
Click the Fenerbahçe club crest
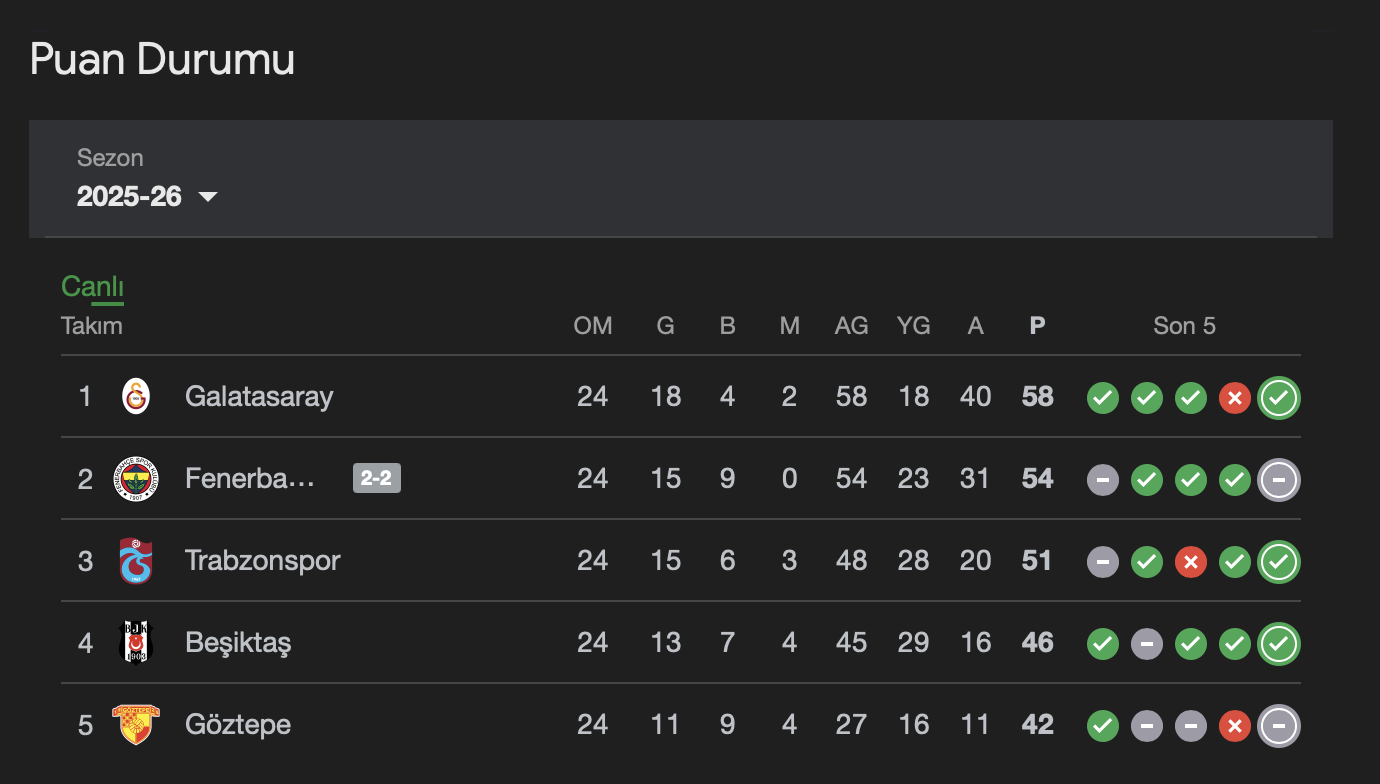coord(136,479)
